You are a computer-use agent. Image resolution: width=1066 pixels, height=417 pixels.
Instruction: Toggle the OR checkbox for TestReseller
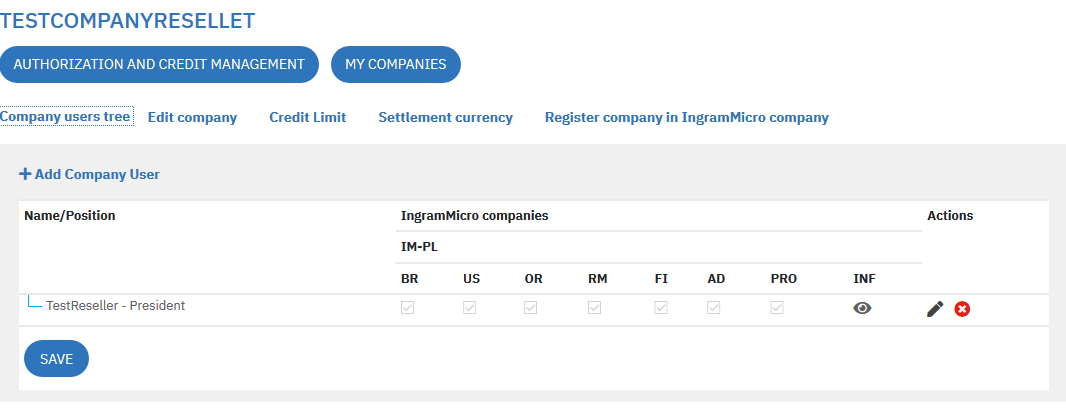pyautogui.click(x=530, y=308)
